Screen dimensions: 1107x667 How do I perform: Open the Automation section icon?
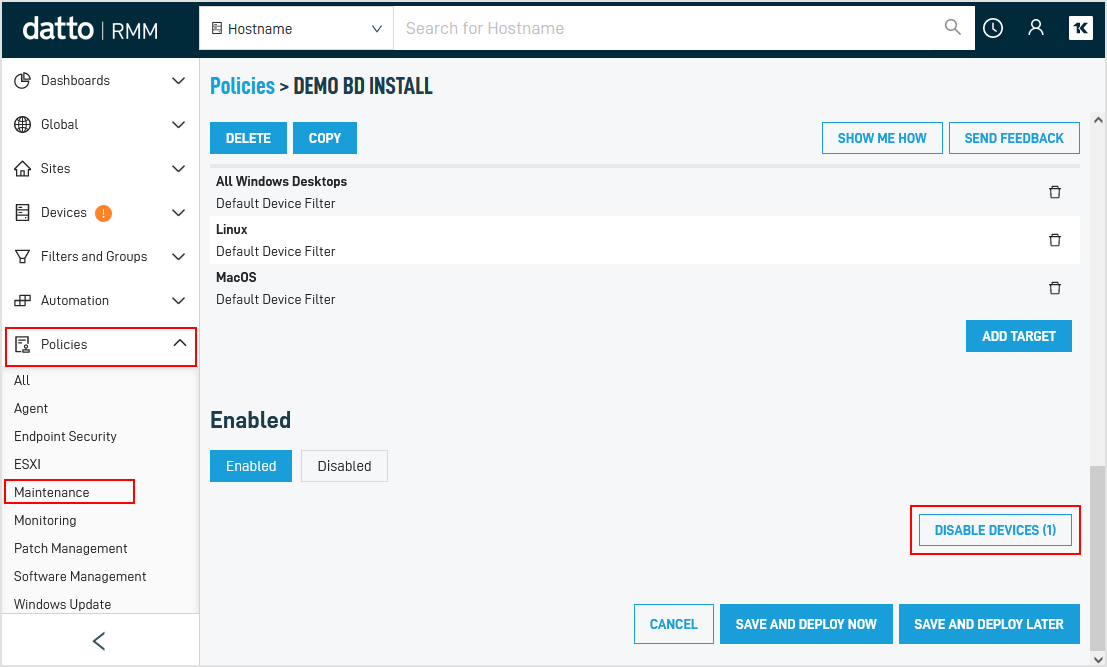(x=22, y=300)
